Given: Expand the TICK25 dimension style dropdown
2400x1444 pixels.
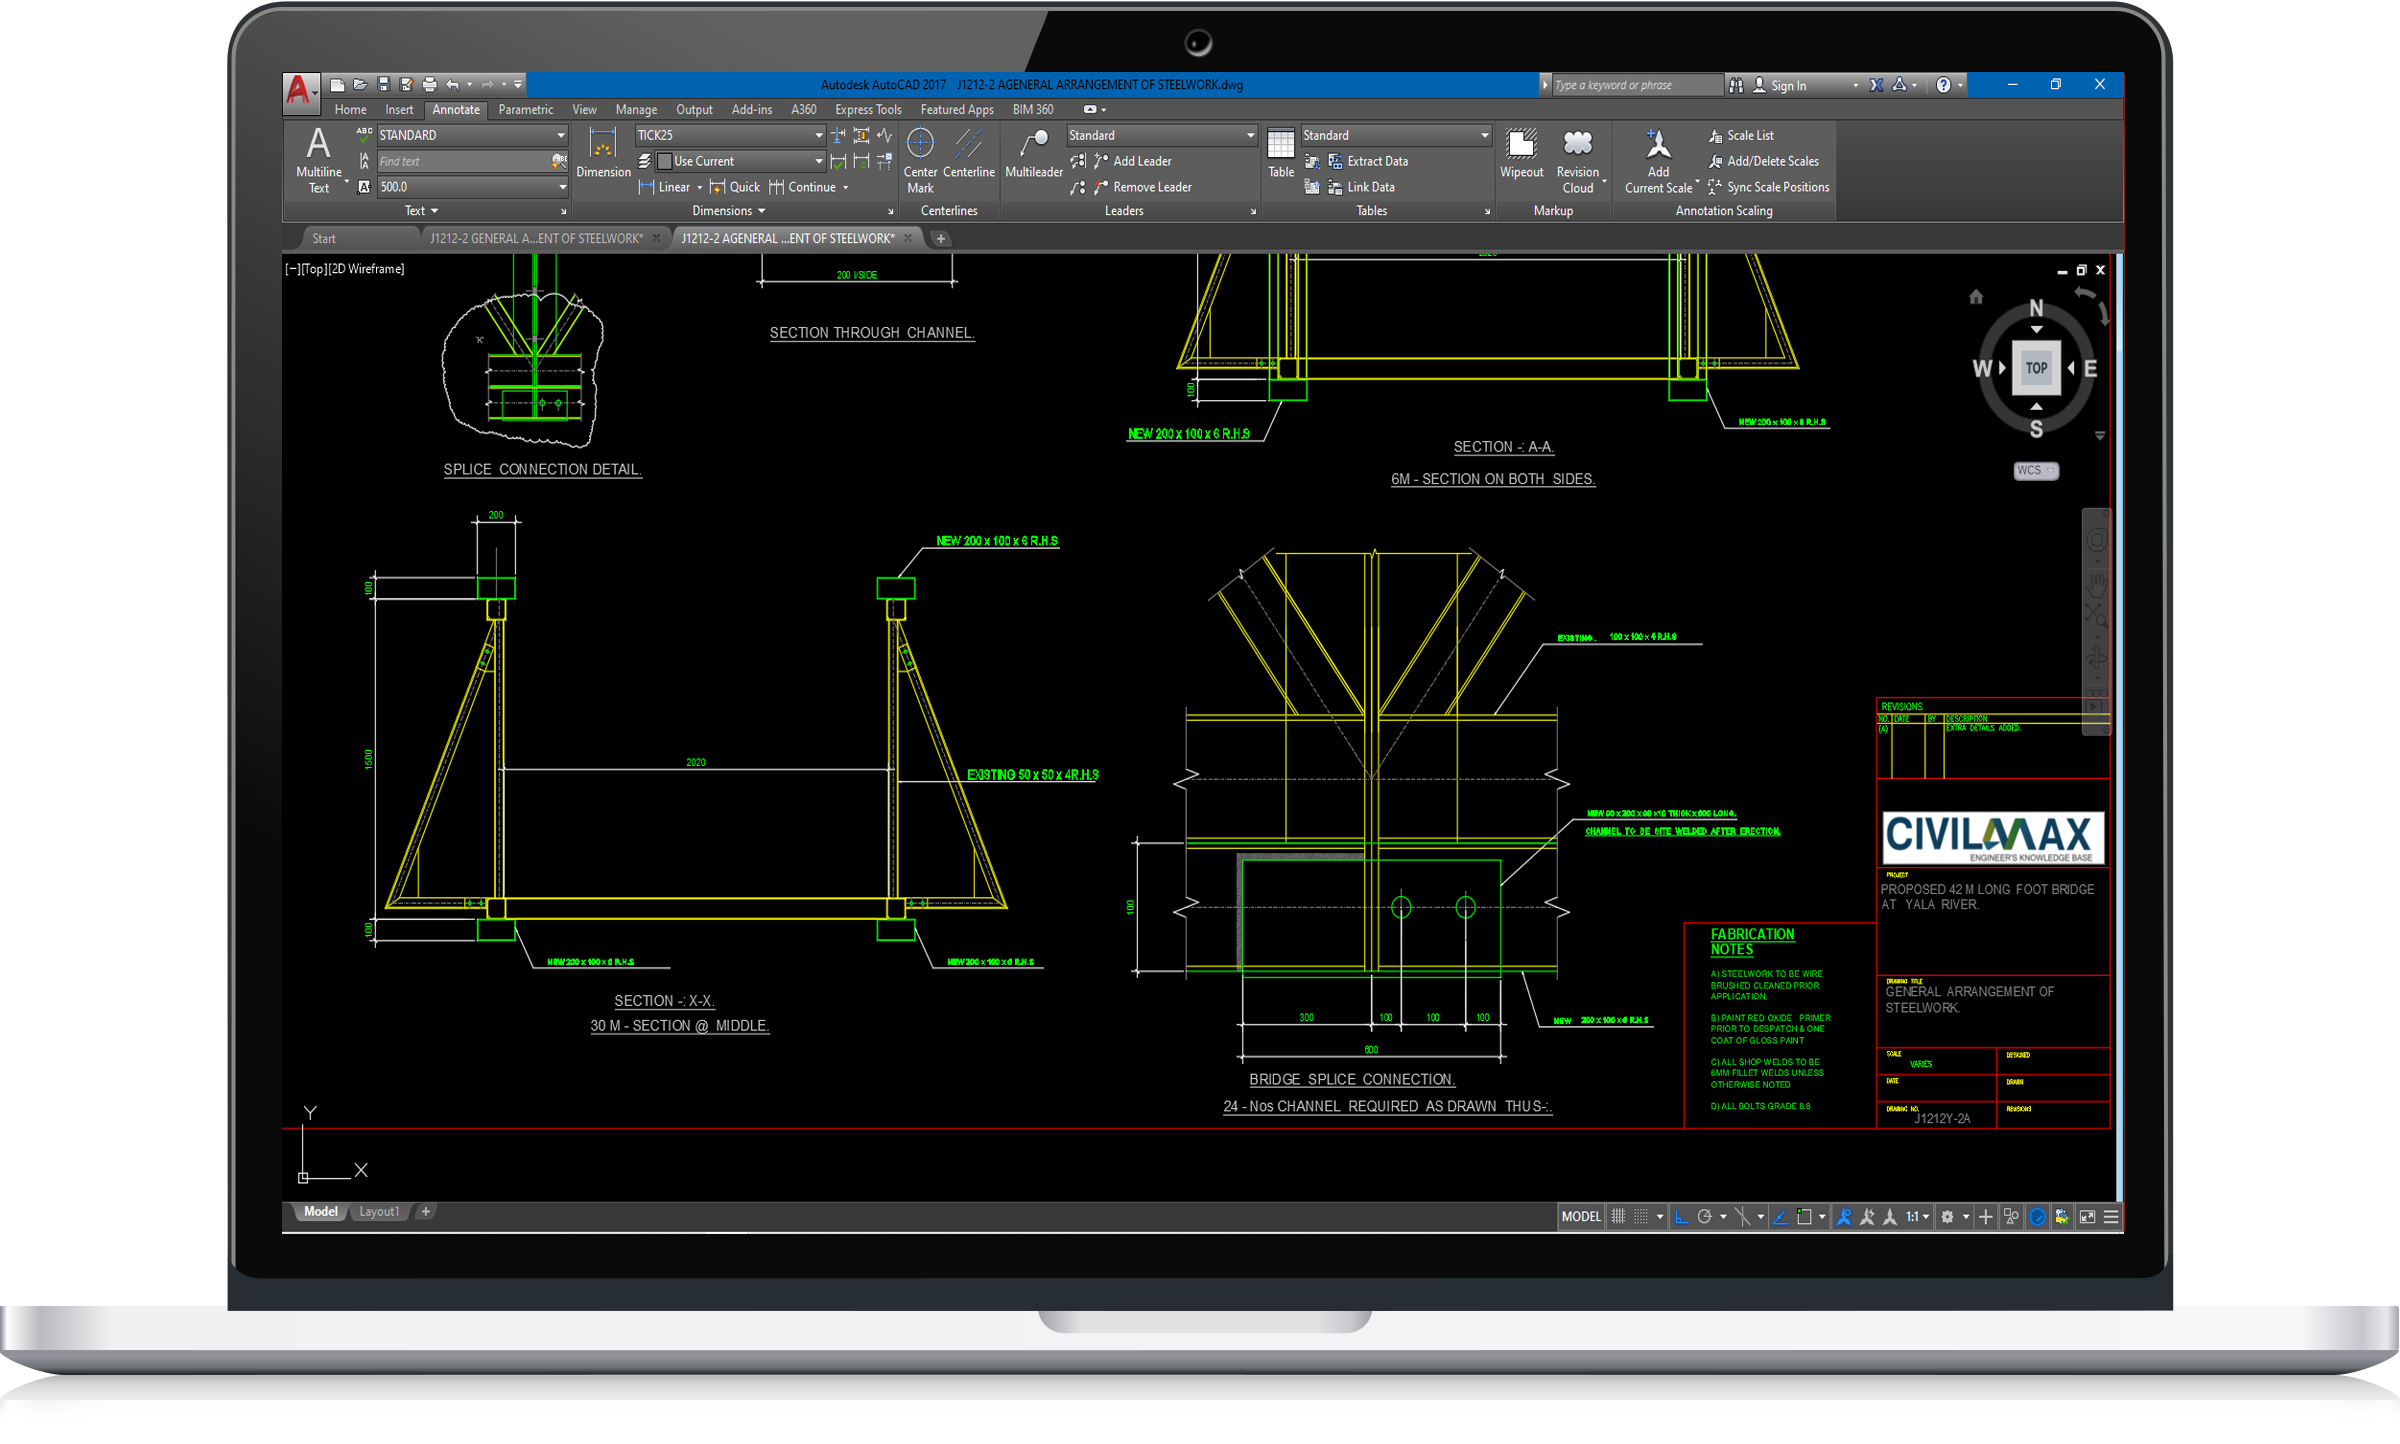Looking at the screenshot, I should [x=818, y=135].
